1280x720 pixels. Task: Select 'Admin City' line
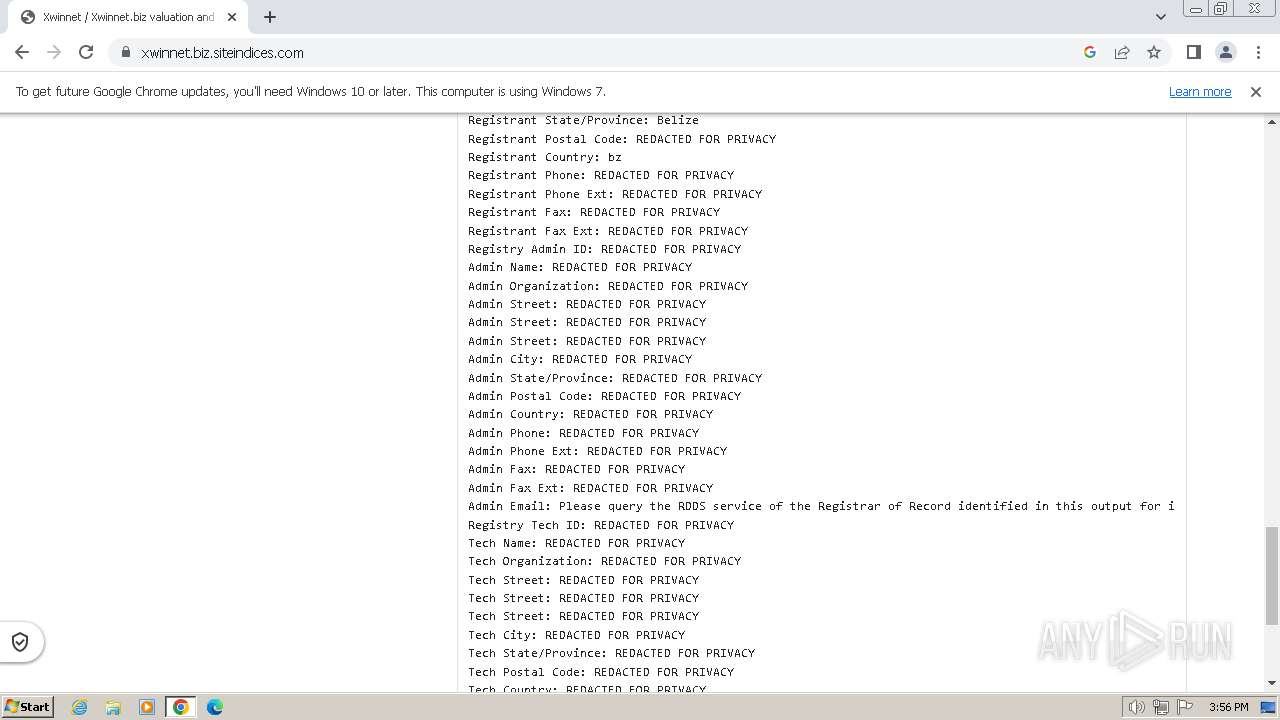click(x=580, y=359)
